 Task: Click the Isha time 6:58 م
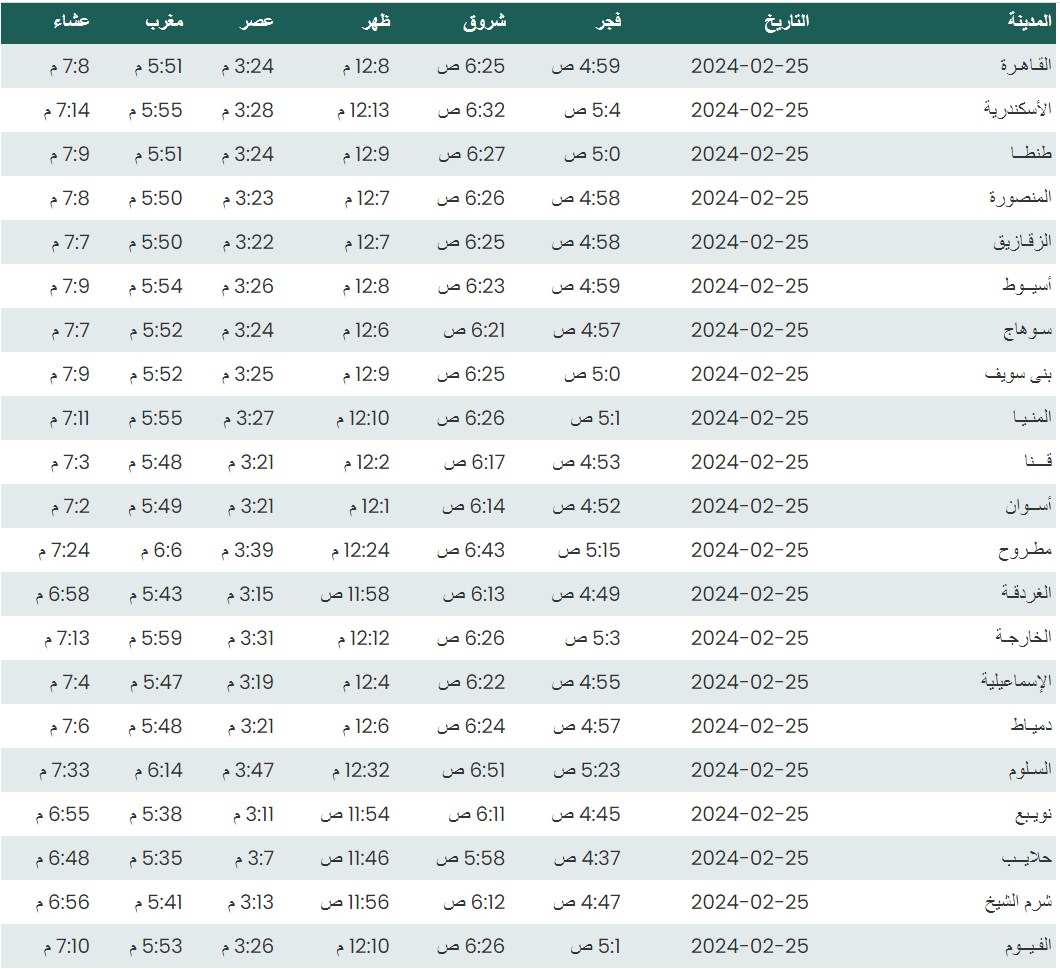65,594
